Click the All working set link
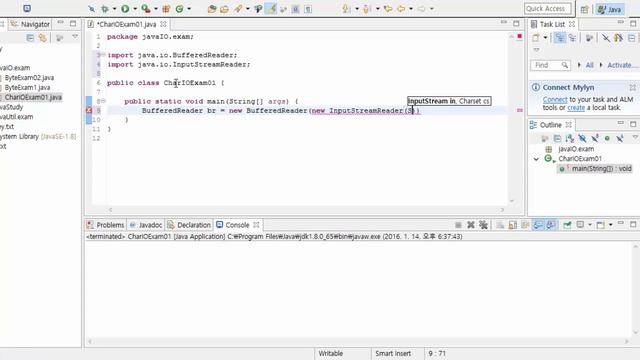This screenshot has height=360, width=640. 589,65
